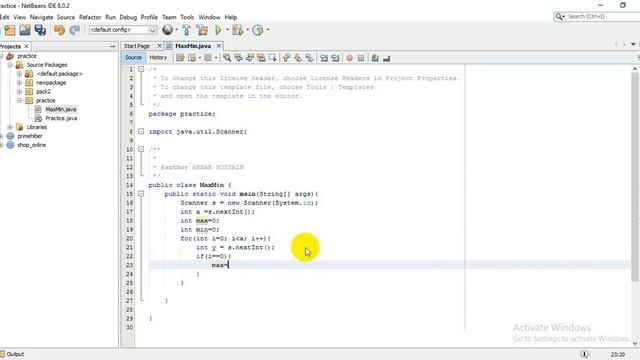Click the Shift Line Right icon
The image size is (640, 360).
tap(335, 58)
